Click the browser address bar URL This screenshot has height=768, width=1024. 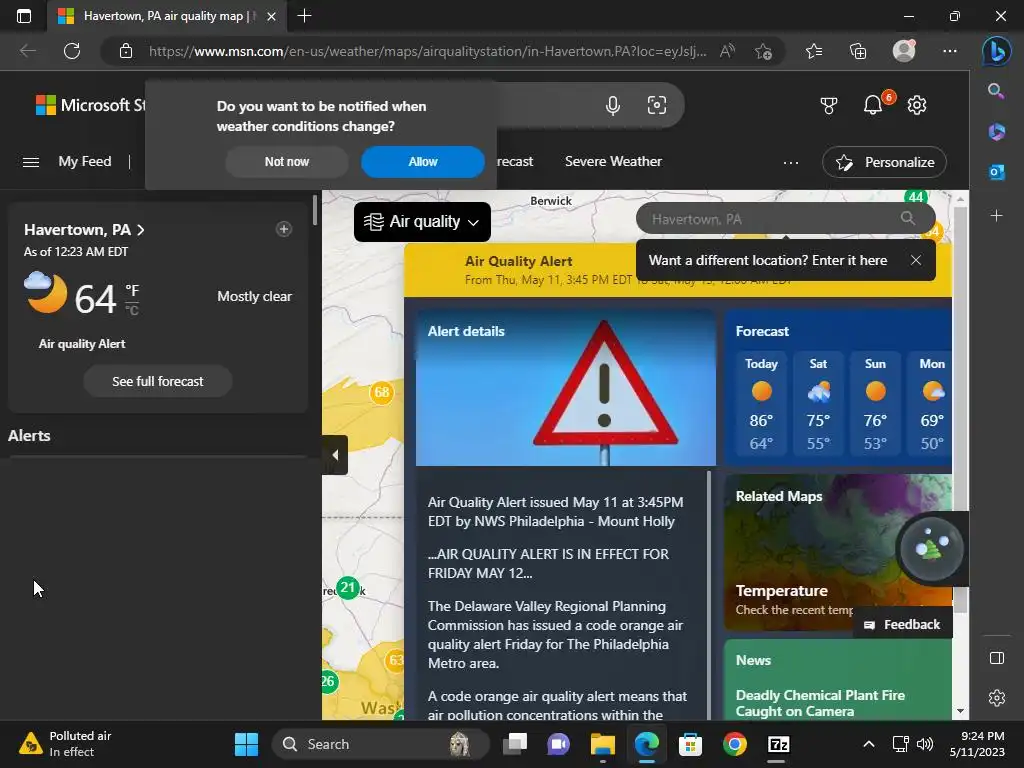427,51
